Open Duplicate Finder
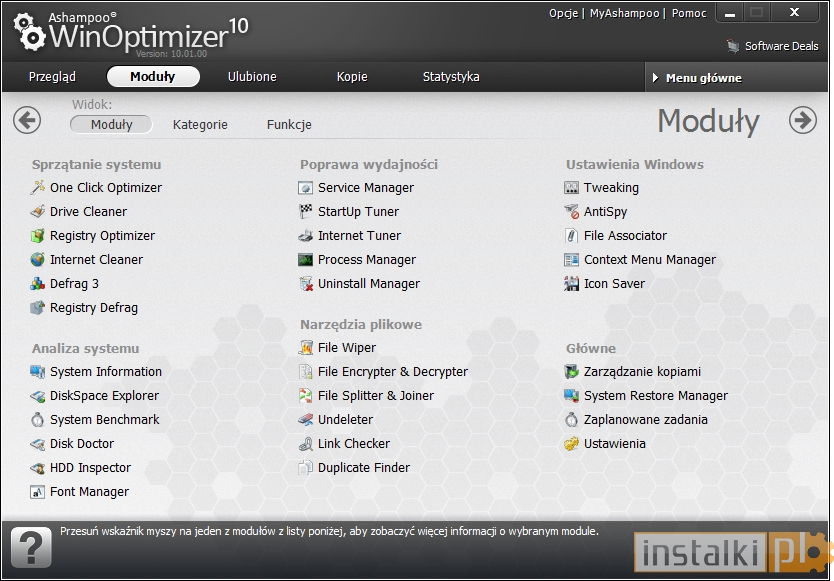This screenshot has width=834, height=581. [x=364, y=467]
